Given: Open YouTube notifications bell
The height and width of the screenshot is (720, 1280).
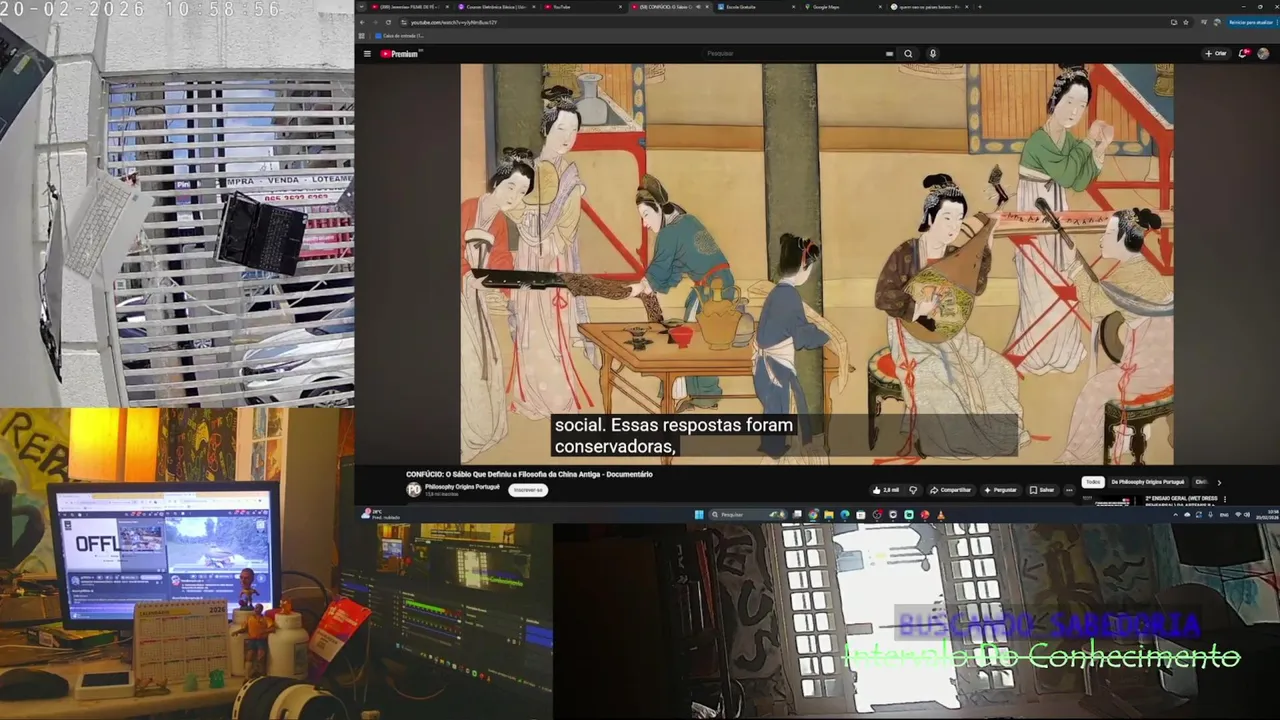Looking at the screenshot, I should point(1245,53).
